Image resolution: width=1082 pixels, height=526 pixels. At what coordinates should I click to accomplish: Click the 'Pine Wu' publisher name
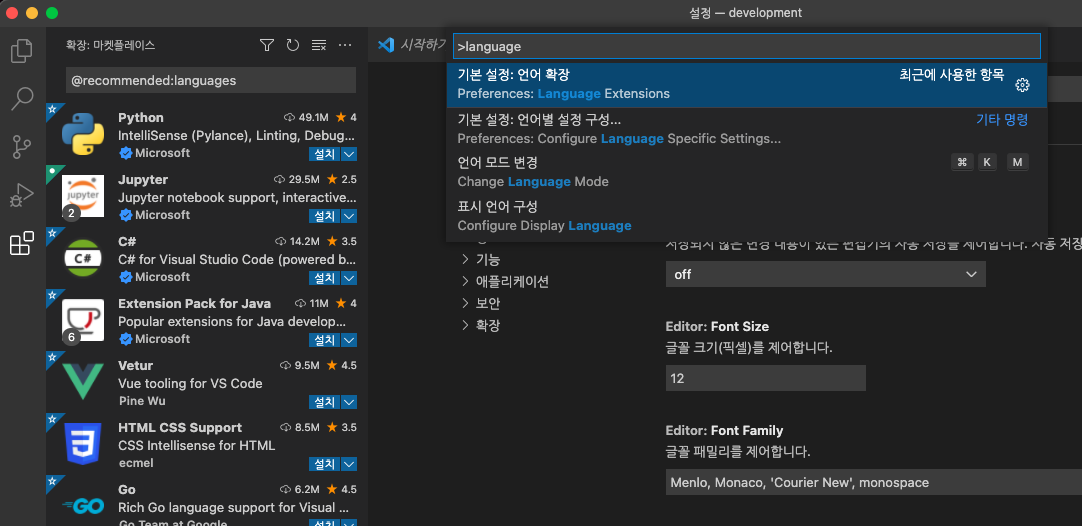pyautogui.click(x=142, y=401)
